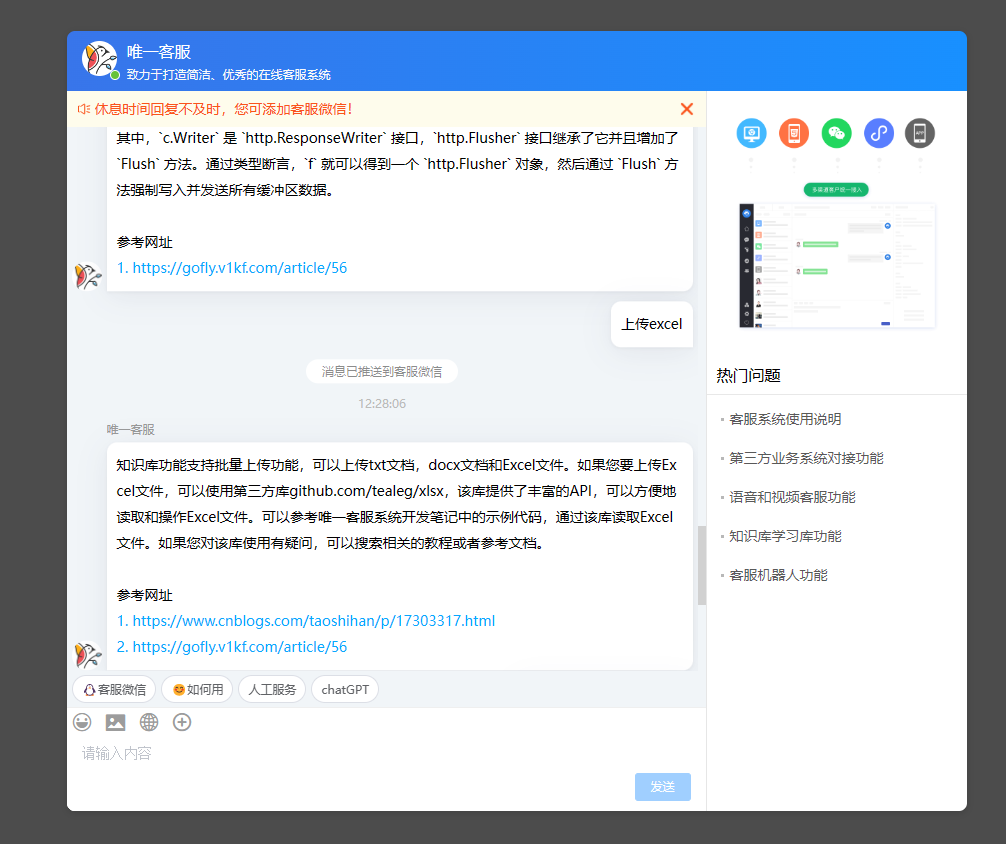Select the 客服微信 quick reply
The width and height of the screenshot is (1006, 844).
pyautogui.click(x=114, y=690)
